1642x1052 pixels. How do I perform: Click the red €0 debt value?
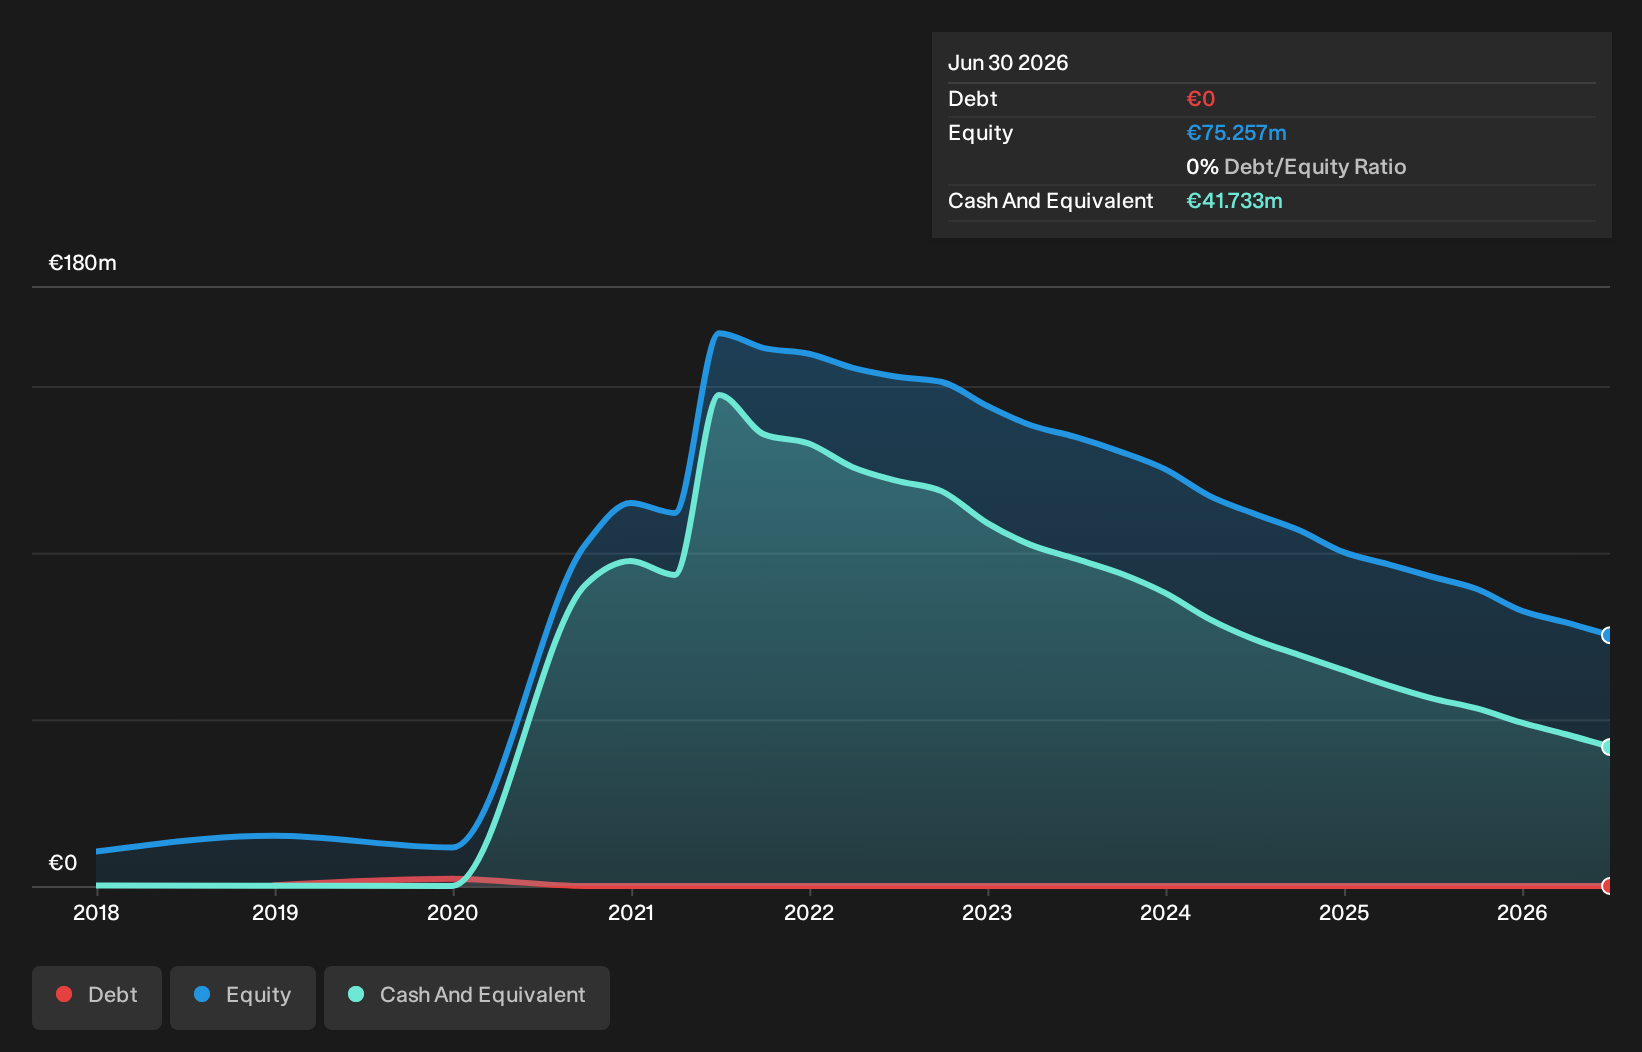tap(1200, 99)
